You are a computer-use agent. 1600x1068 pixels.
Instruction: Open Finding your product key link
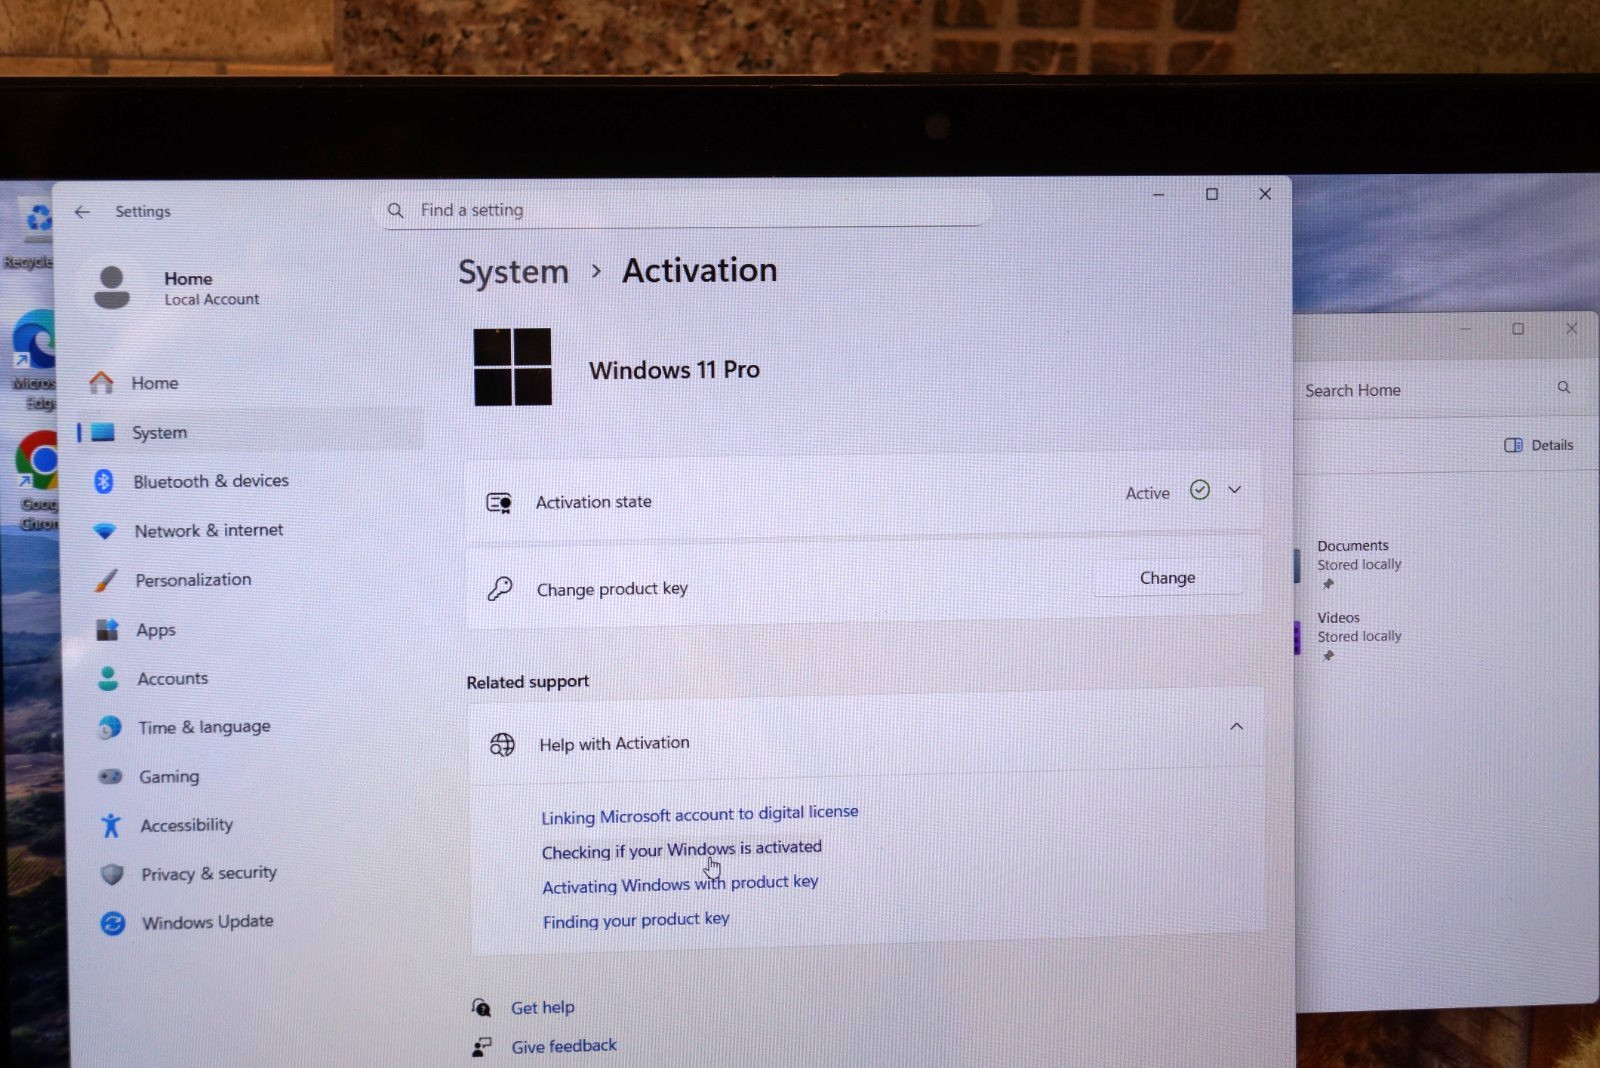(x=636, y=920)
